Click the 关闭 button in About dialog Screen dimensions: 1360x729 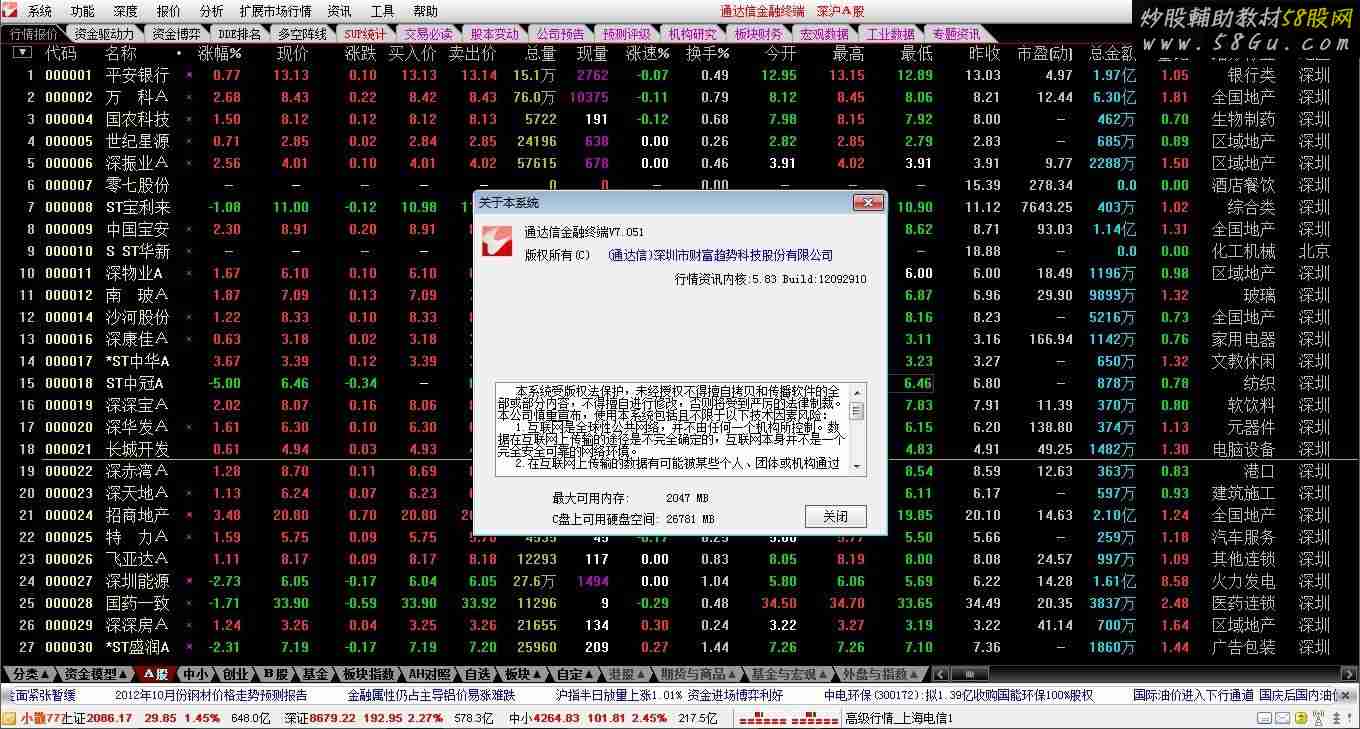pyautogui.click(x=835, y=517)
